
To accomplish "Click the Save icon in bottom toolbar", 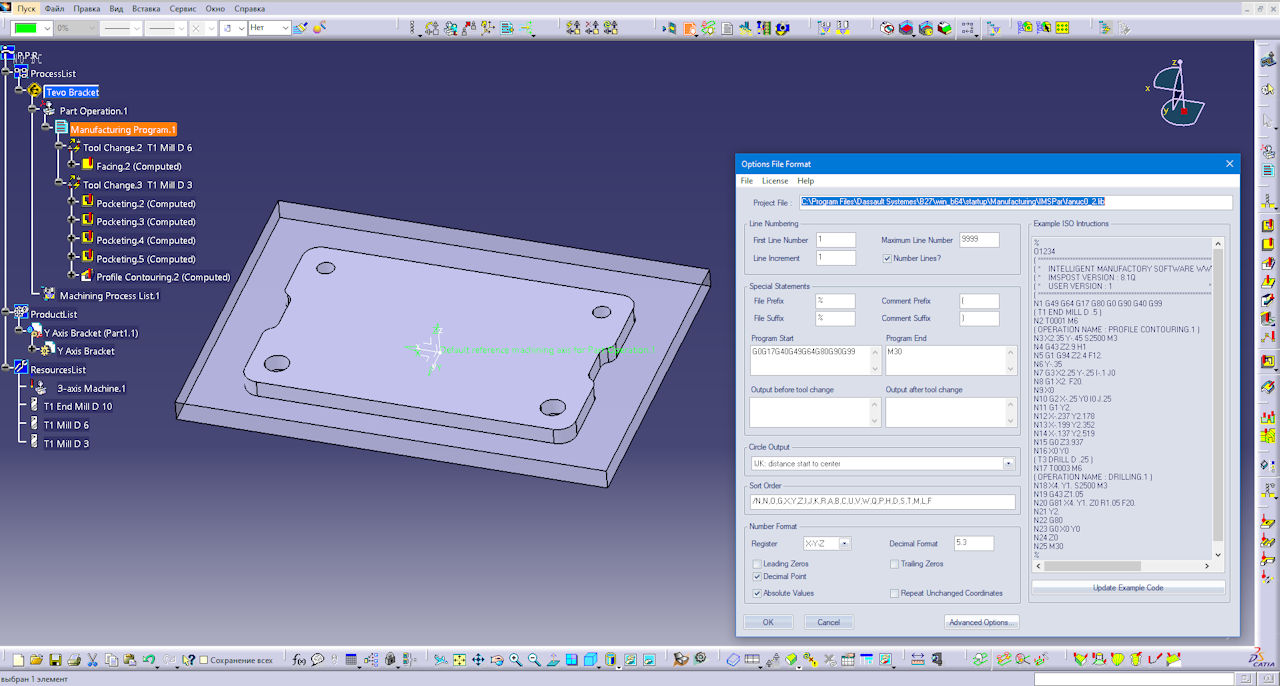I will pyautogui.click(x=55, y=660).
